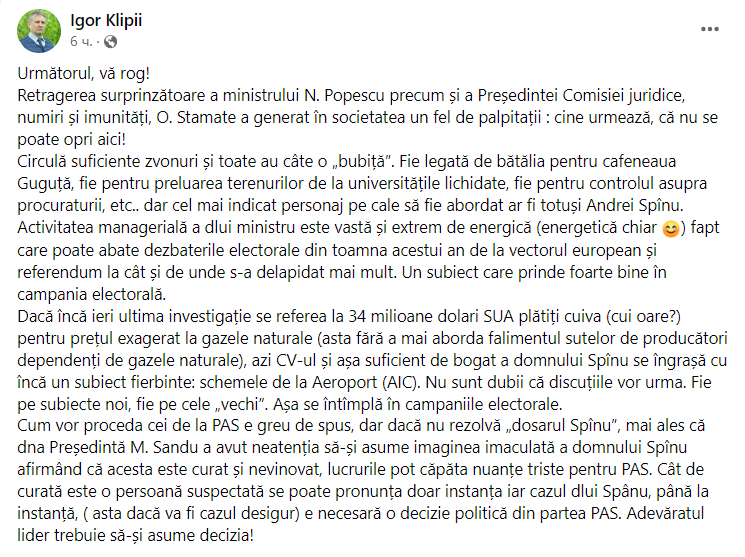
Task: Open Igor Klipii's profile picture
Action: [x=39, y=31]
